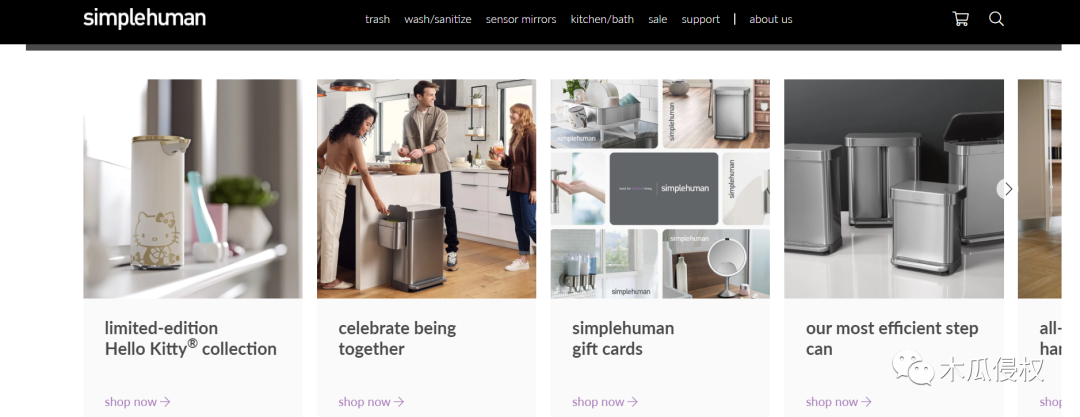The height and width of the screenshot is (417, 1080).
Task: Click the limited-edition Hello Kitty collection heading
Action: pyautogui.click(x=191, y=338)
